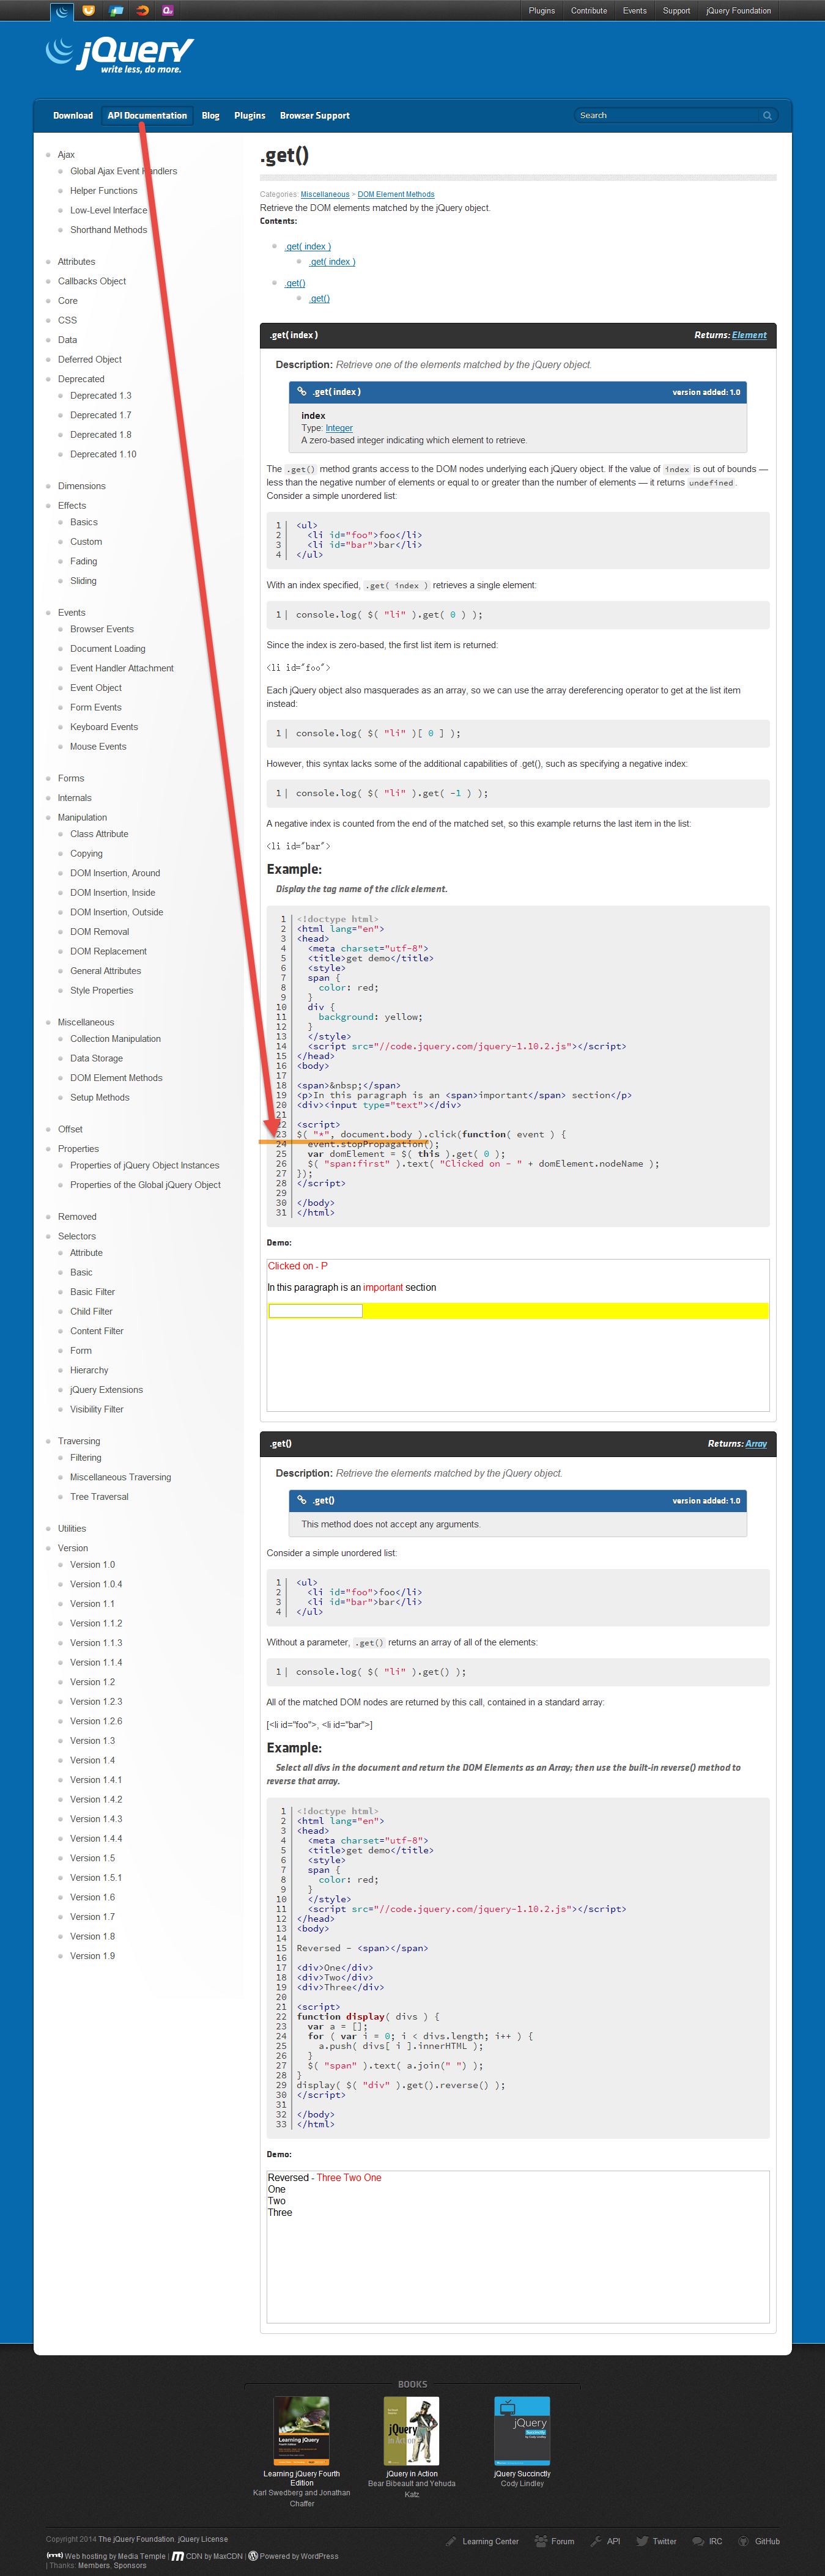Click Sponsors link in footer thanks
The image size is (825, 2576).
pos(130,2565)
